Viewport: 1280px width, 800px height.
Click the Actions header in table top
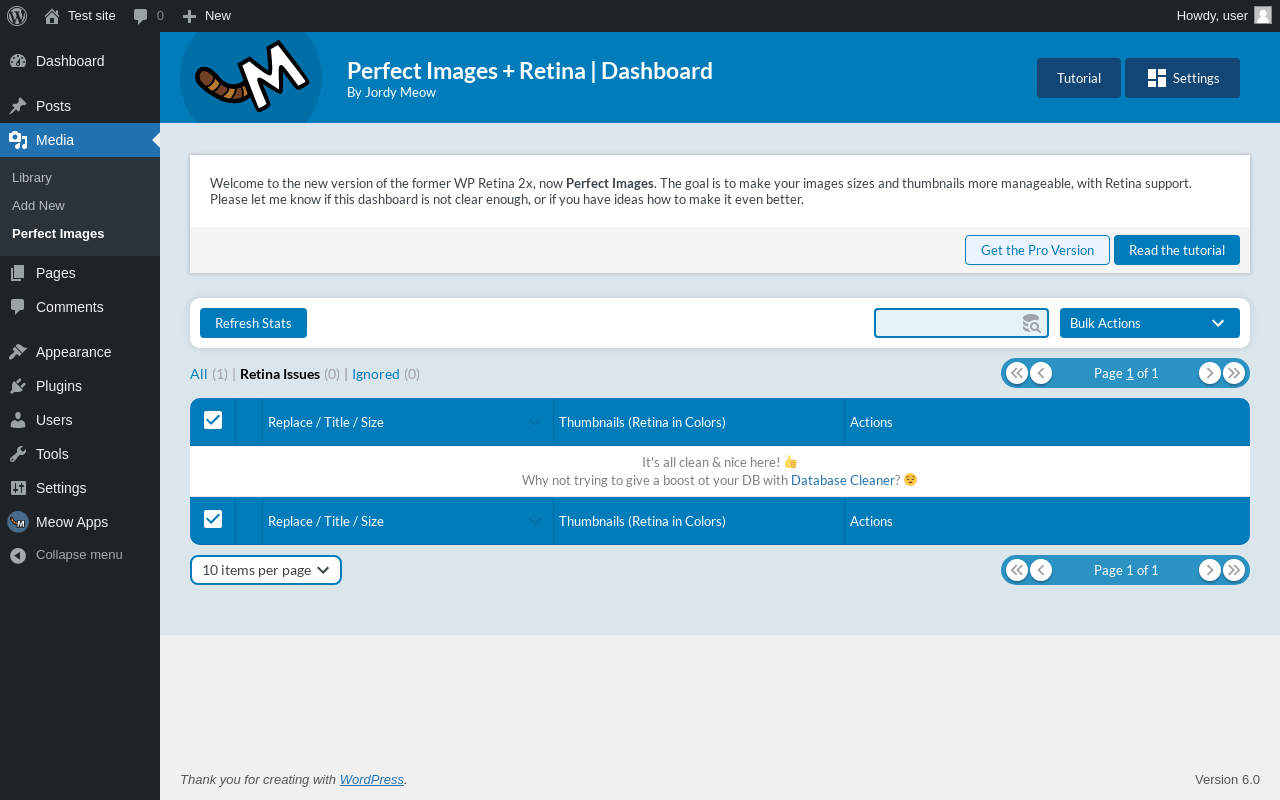[x=871, y=422]
